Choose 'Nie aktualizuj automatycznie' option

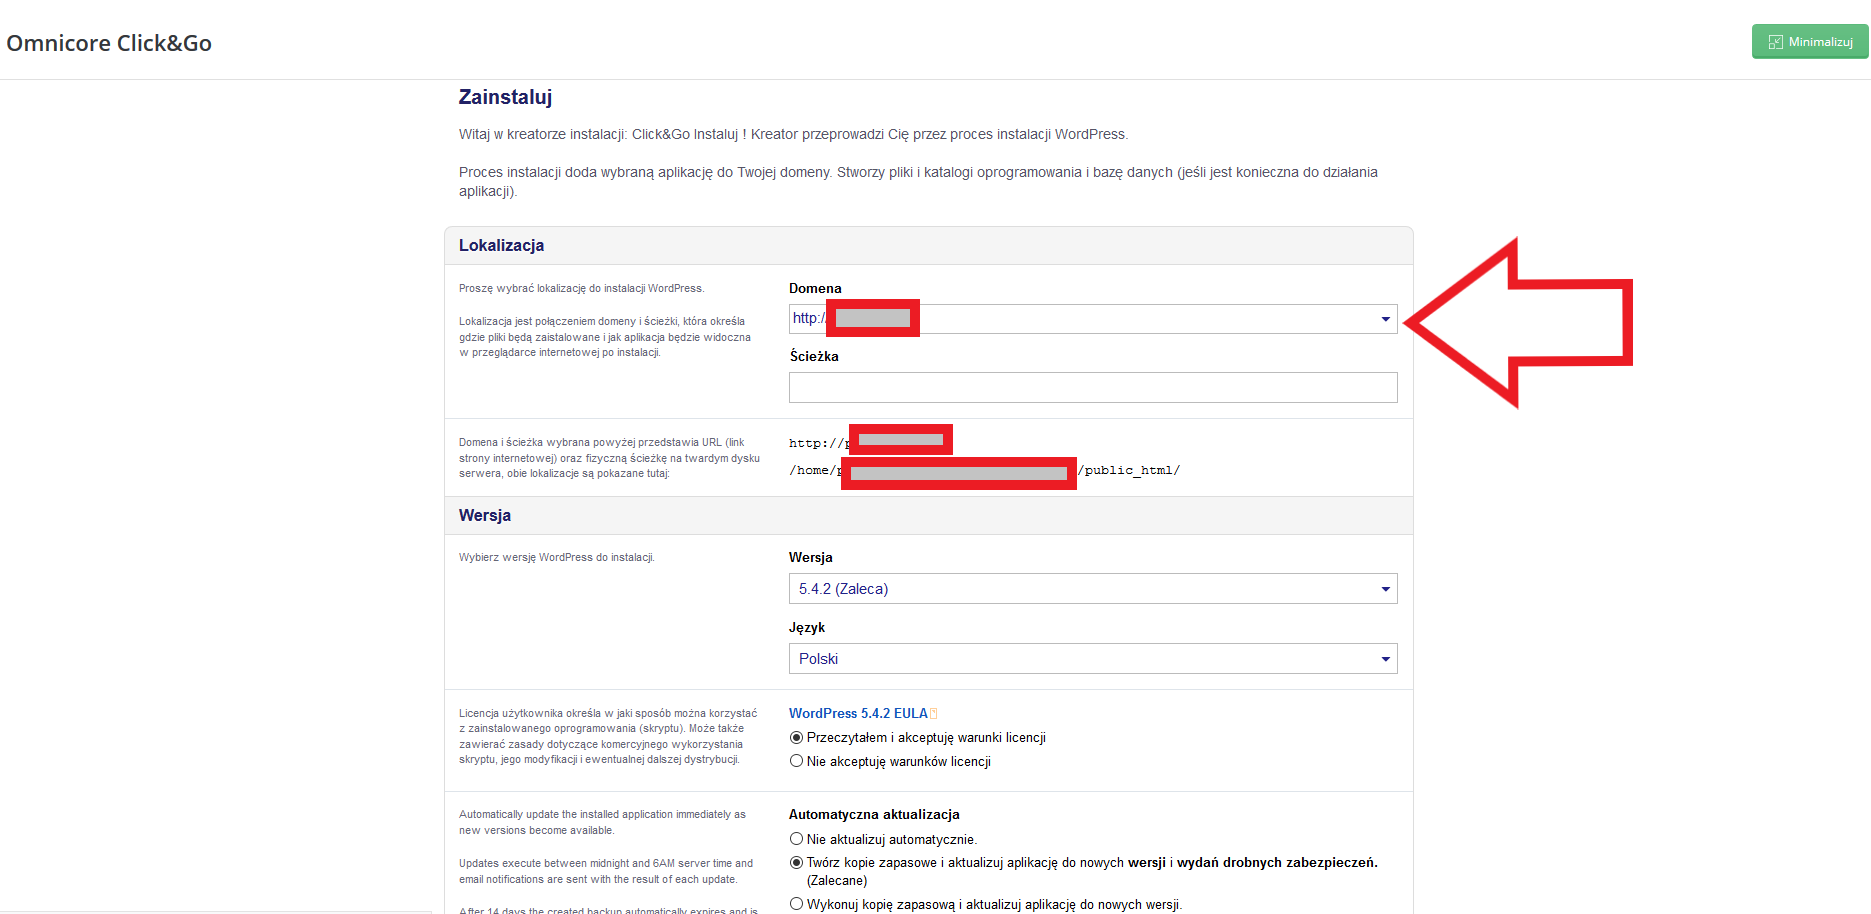pyautogui.click(x=797, y=840)
